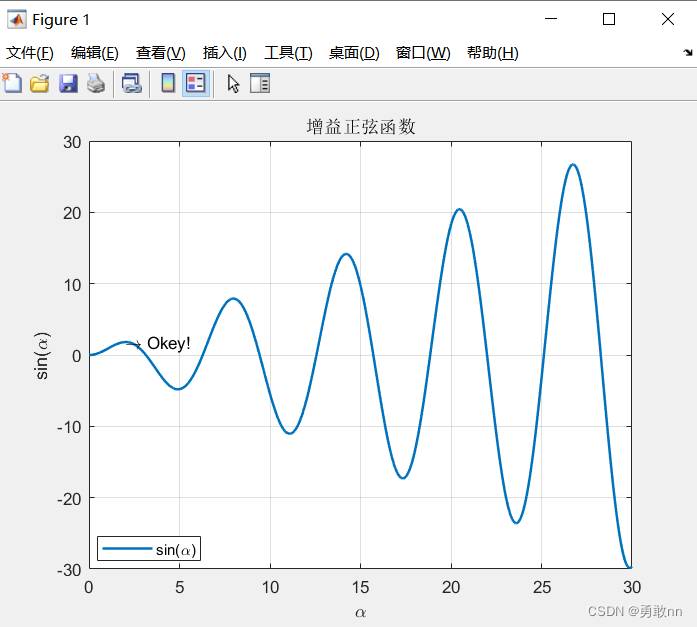
Task: Select the plot title 增益正弦函数
Action: coord(361,127)
